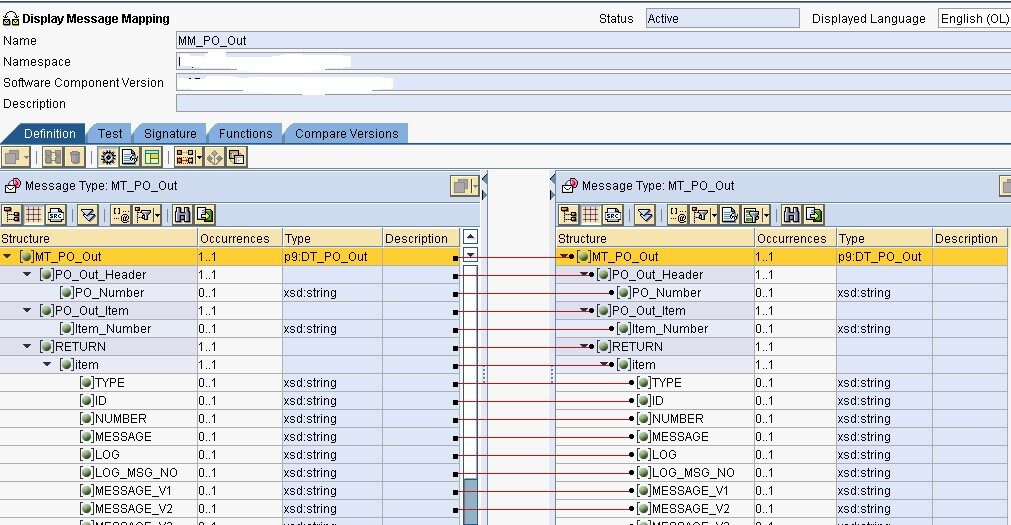The height and width of the screenshot is (525, 1011).
Task: Switch source structure to tree view
Action: pyautogui.click(x=12, y=214)
